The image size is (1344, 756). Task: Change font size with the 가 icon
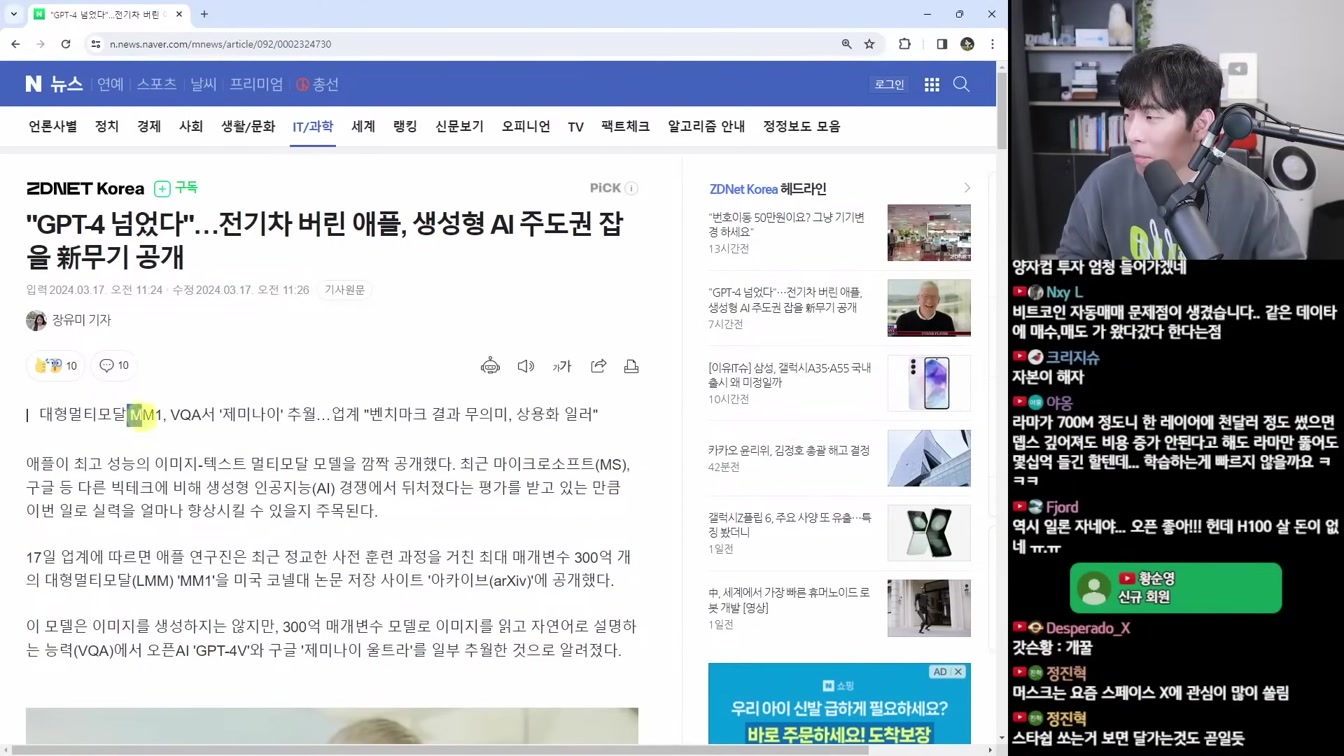tap(562, 366)
